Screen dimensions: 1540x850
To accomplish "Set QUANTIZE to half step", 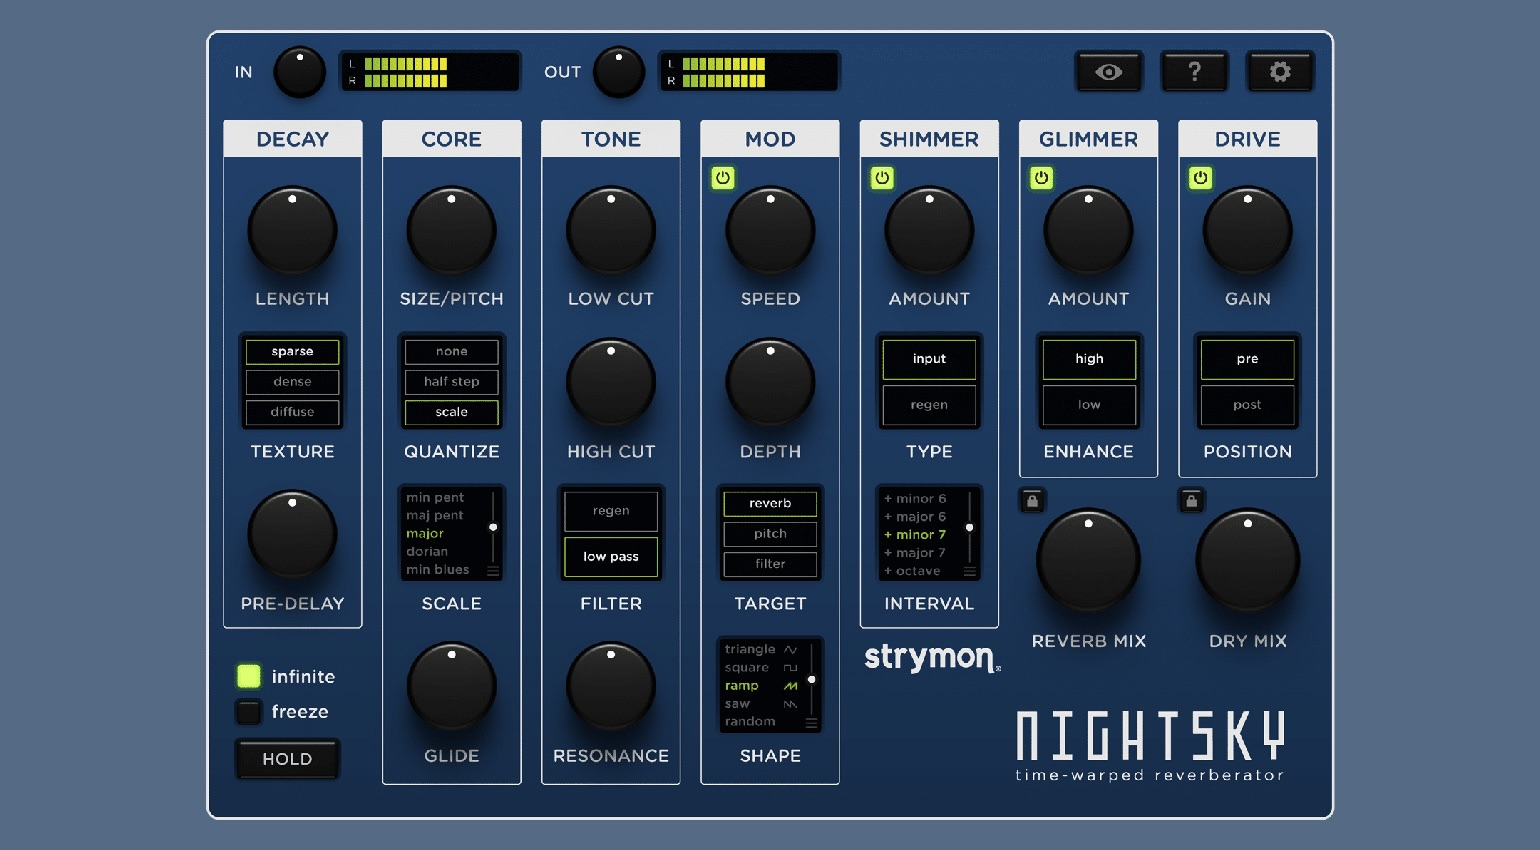I will click(x=451, y=382).
